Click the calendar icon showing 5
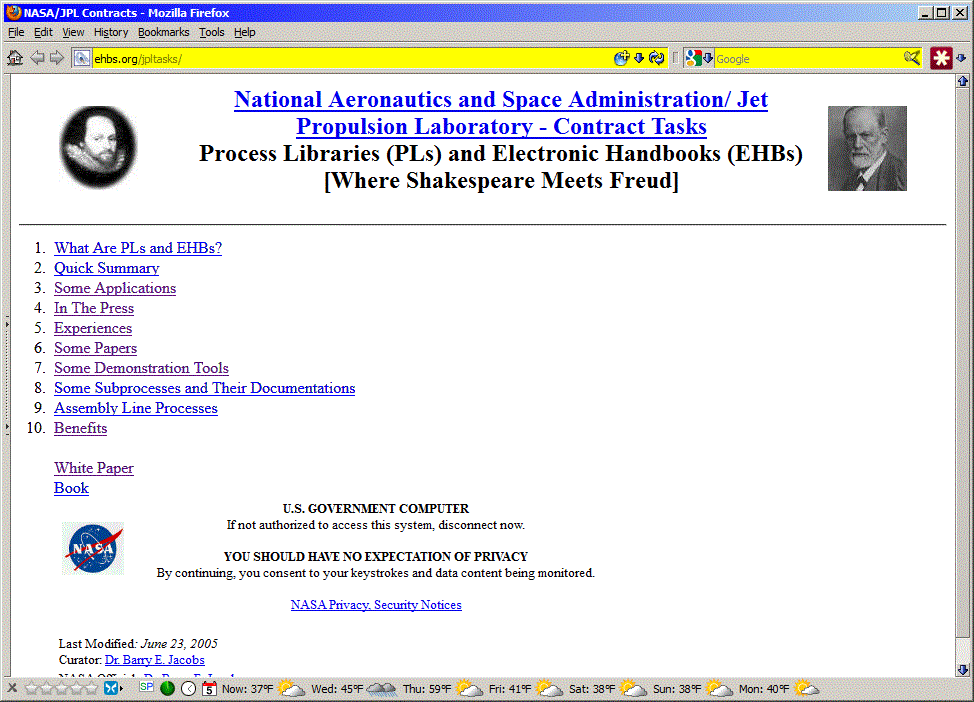The width and height of the screenshot is (974, 702). pos(209,688)
